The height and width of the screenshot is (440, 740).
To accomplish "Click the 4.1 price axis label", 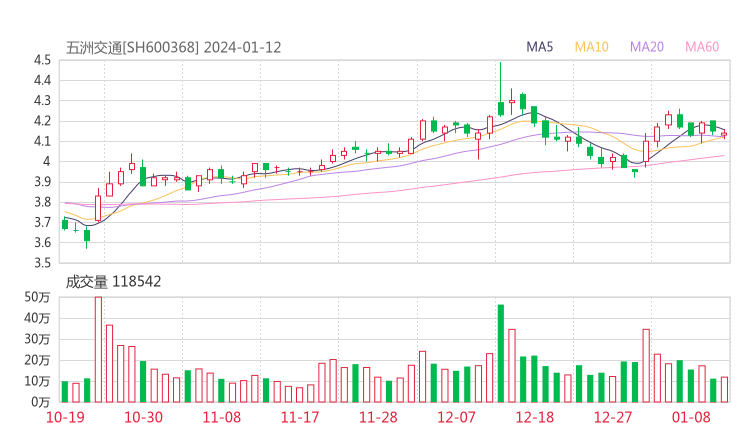I will [42, 141].
